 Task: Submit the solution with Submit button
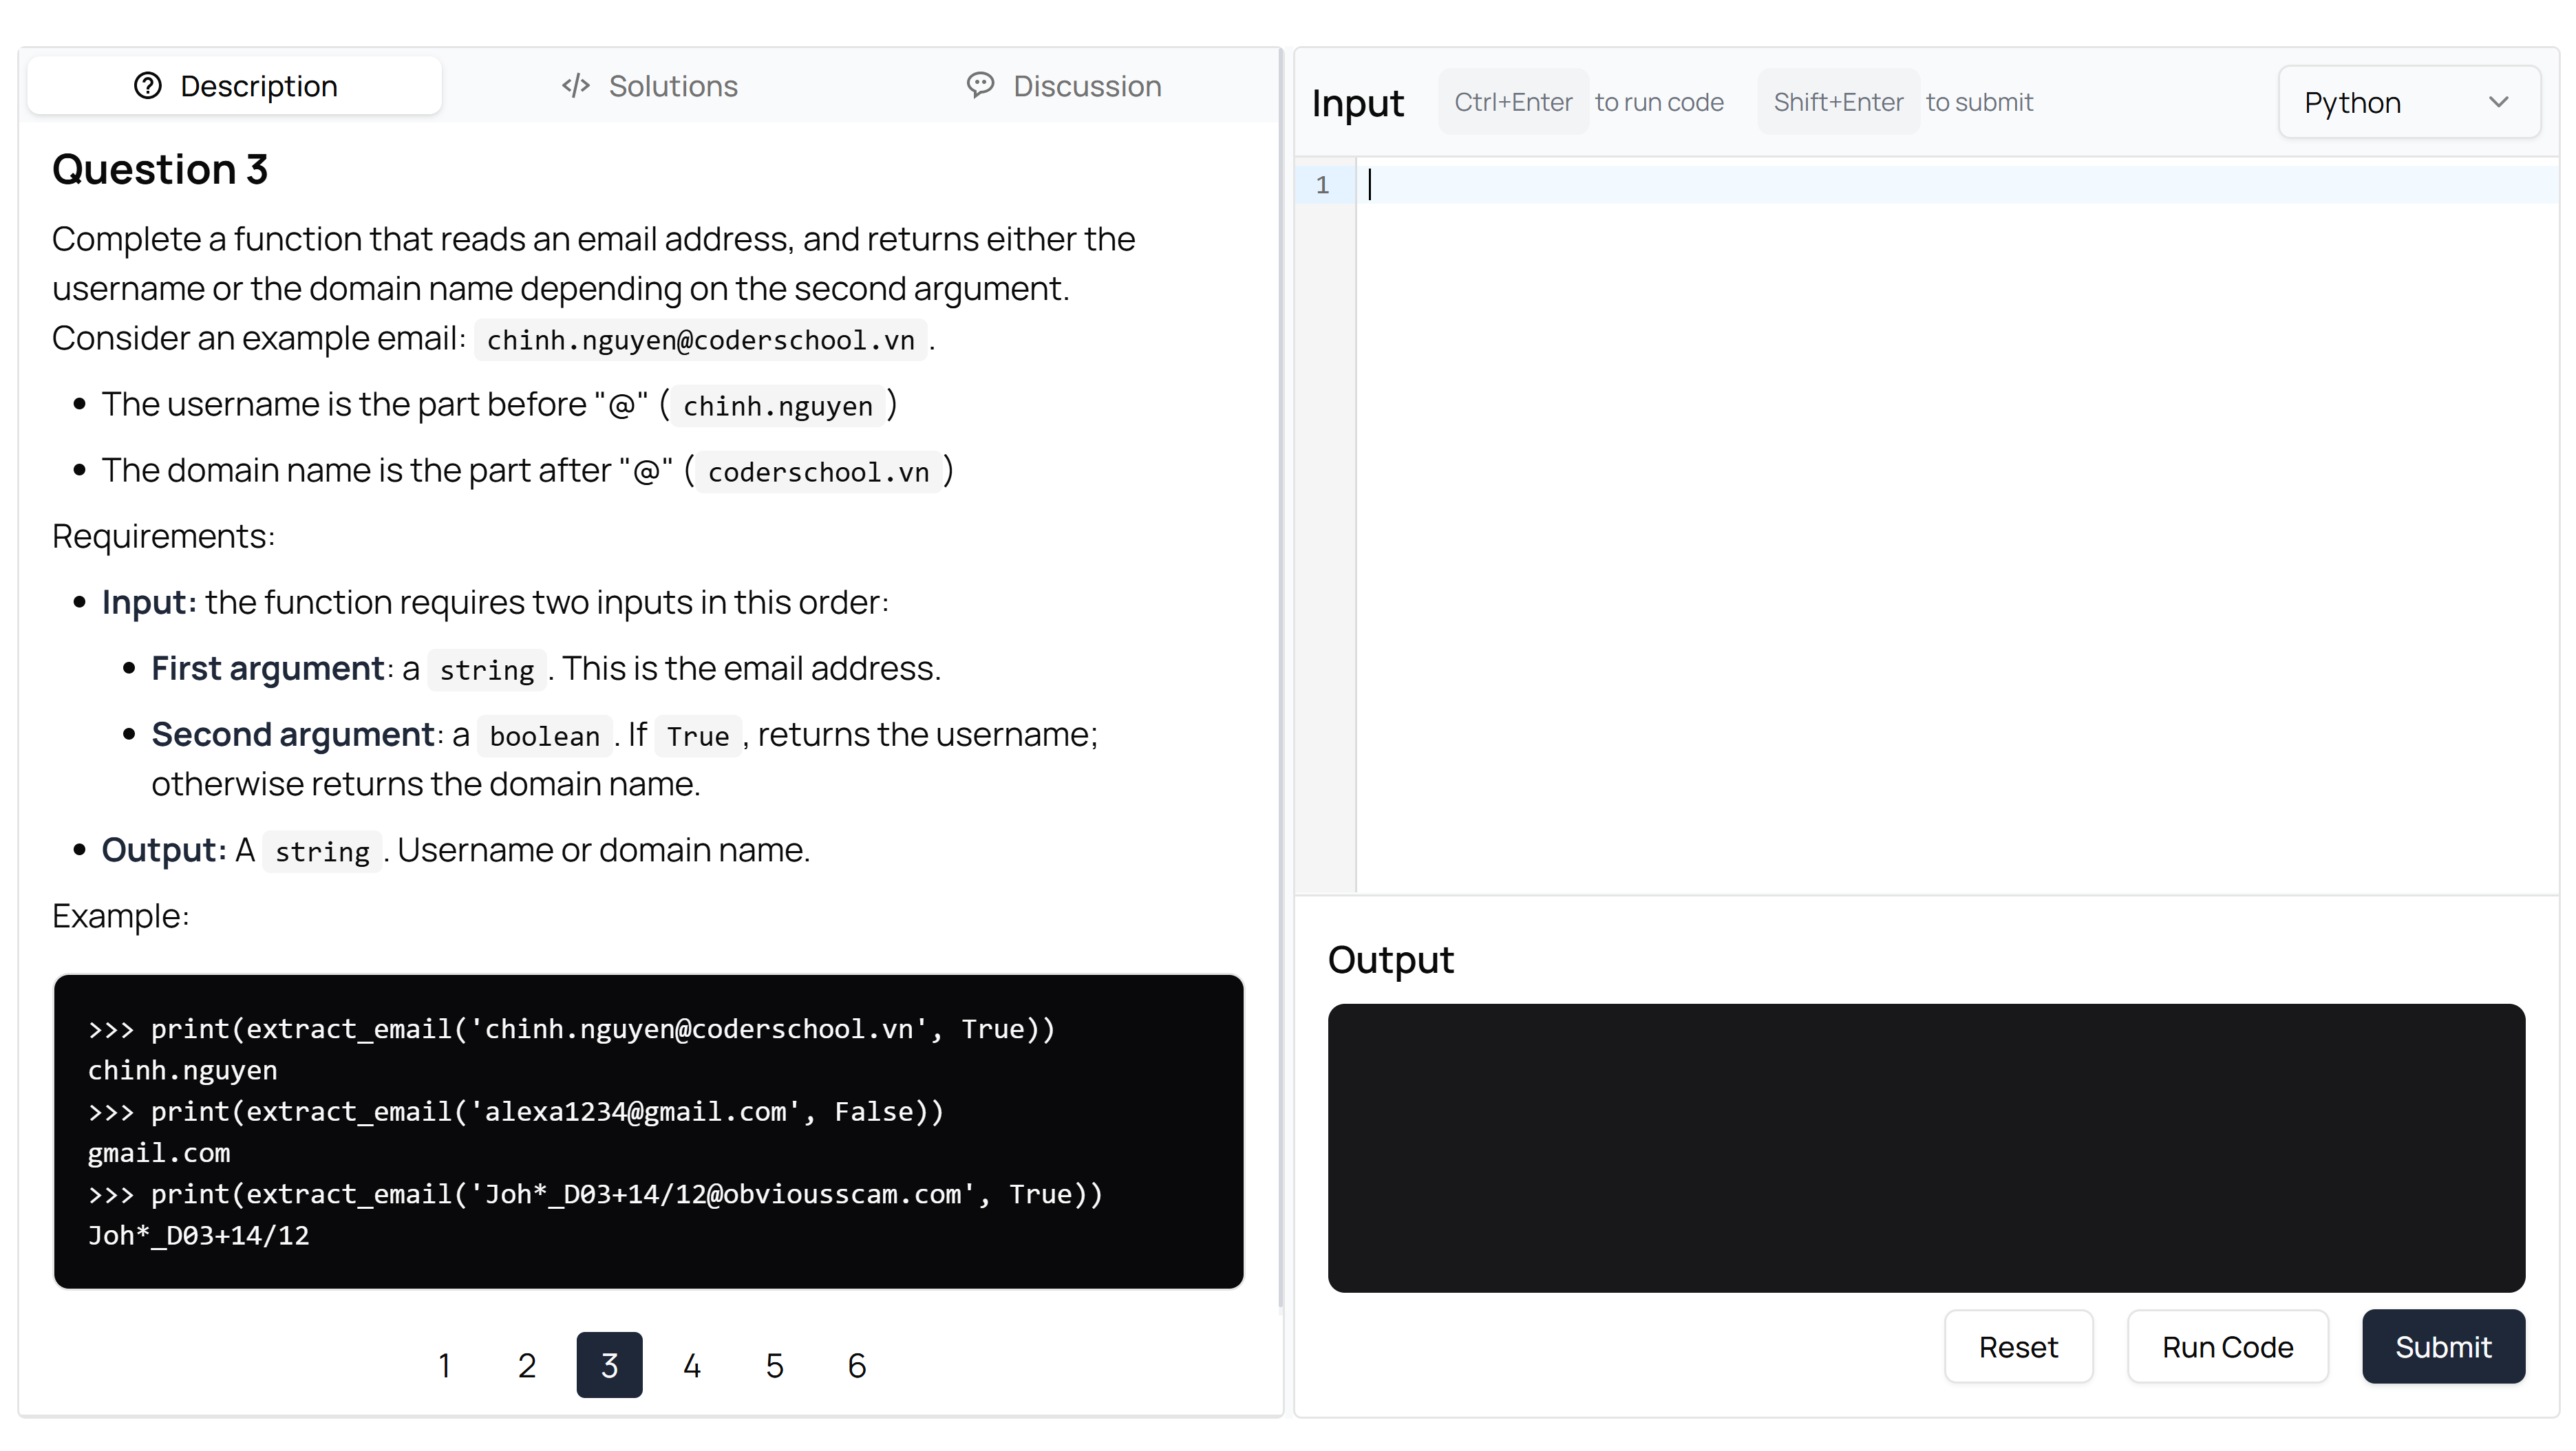2443,1347
